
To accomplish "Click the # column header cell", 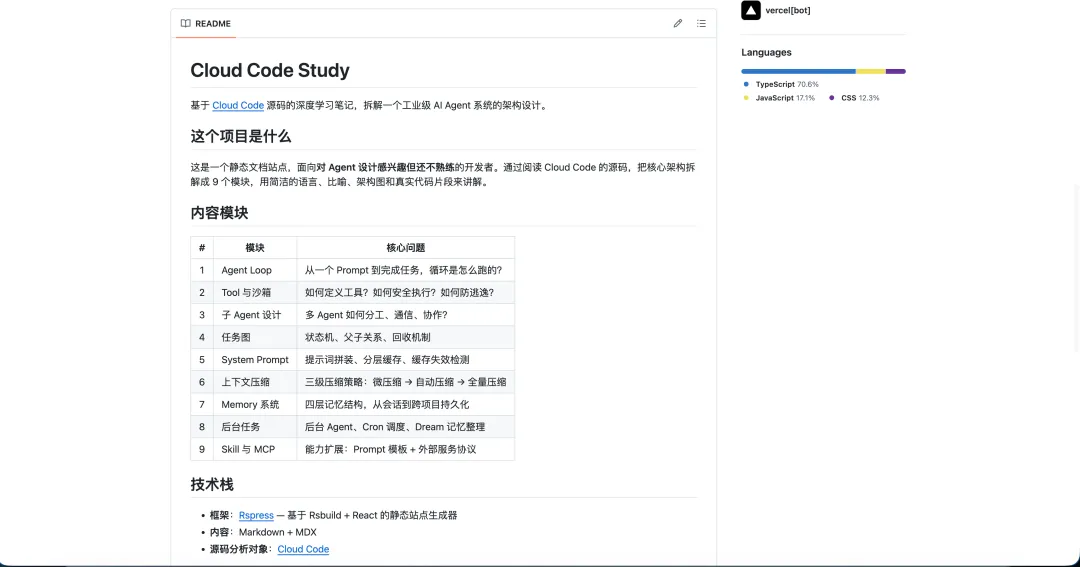I will point(202,247).
